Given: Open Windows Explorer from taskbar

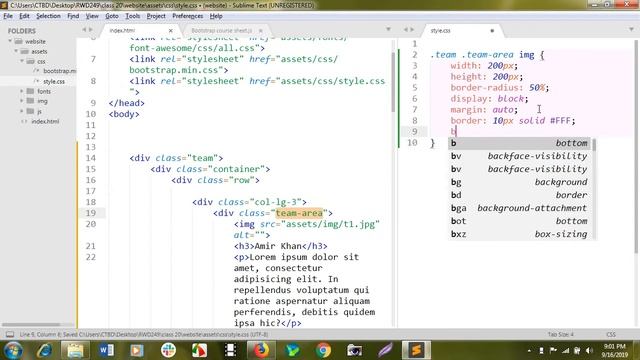Looking at the screenshot, I should pyautogui.click(x=75, y=350).
